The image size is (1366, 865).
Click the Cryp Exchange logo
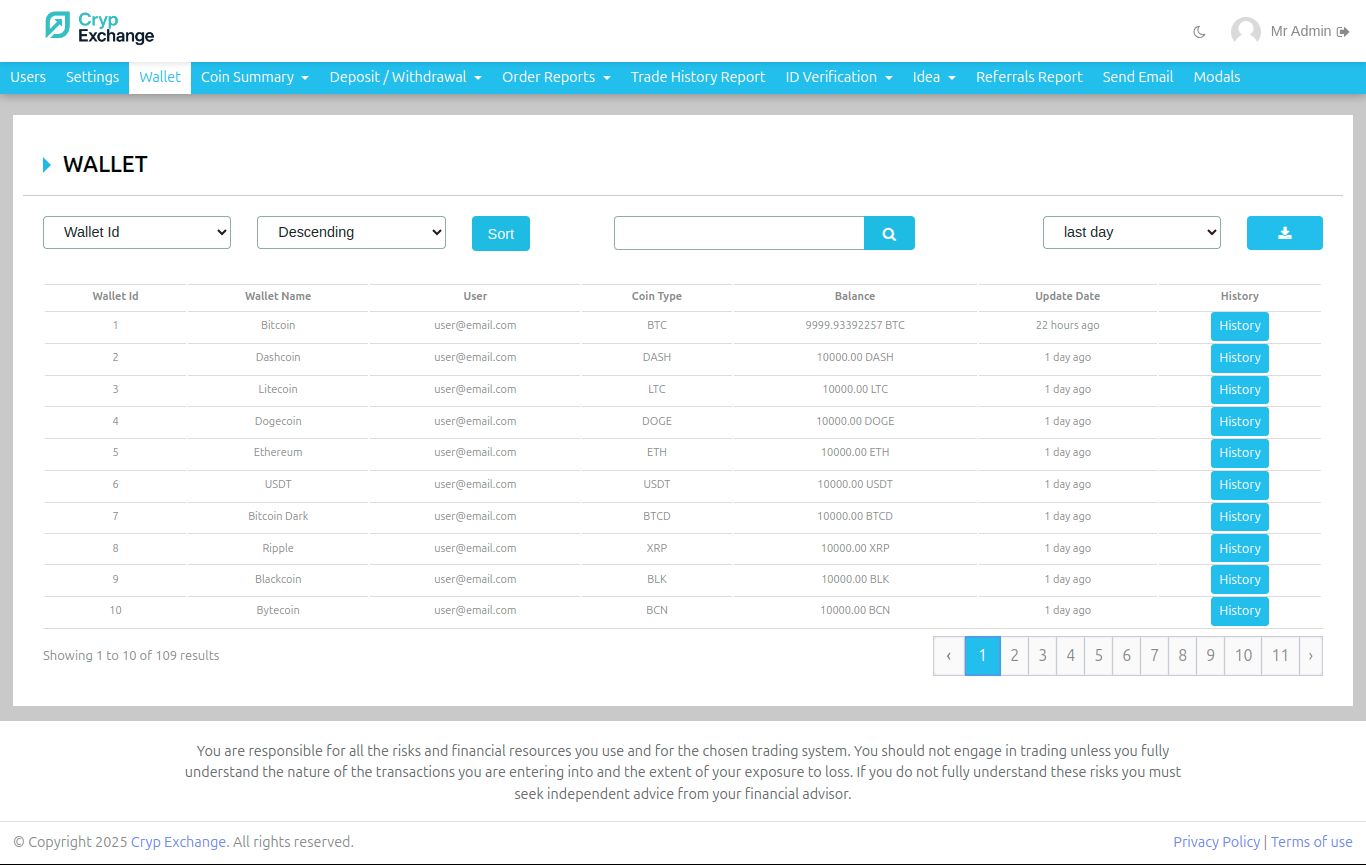[100, 28]
